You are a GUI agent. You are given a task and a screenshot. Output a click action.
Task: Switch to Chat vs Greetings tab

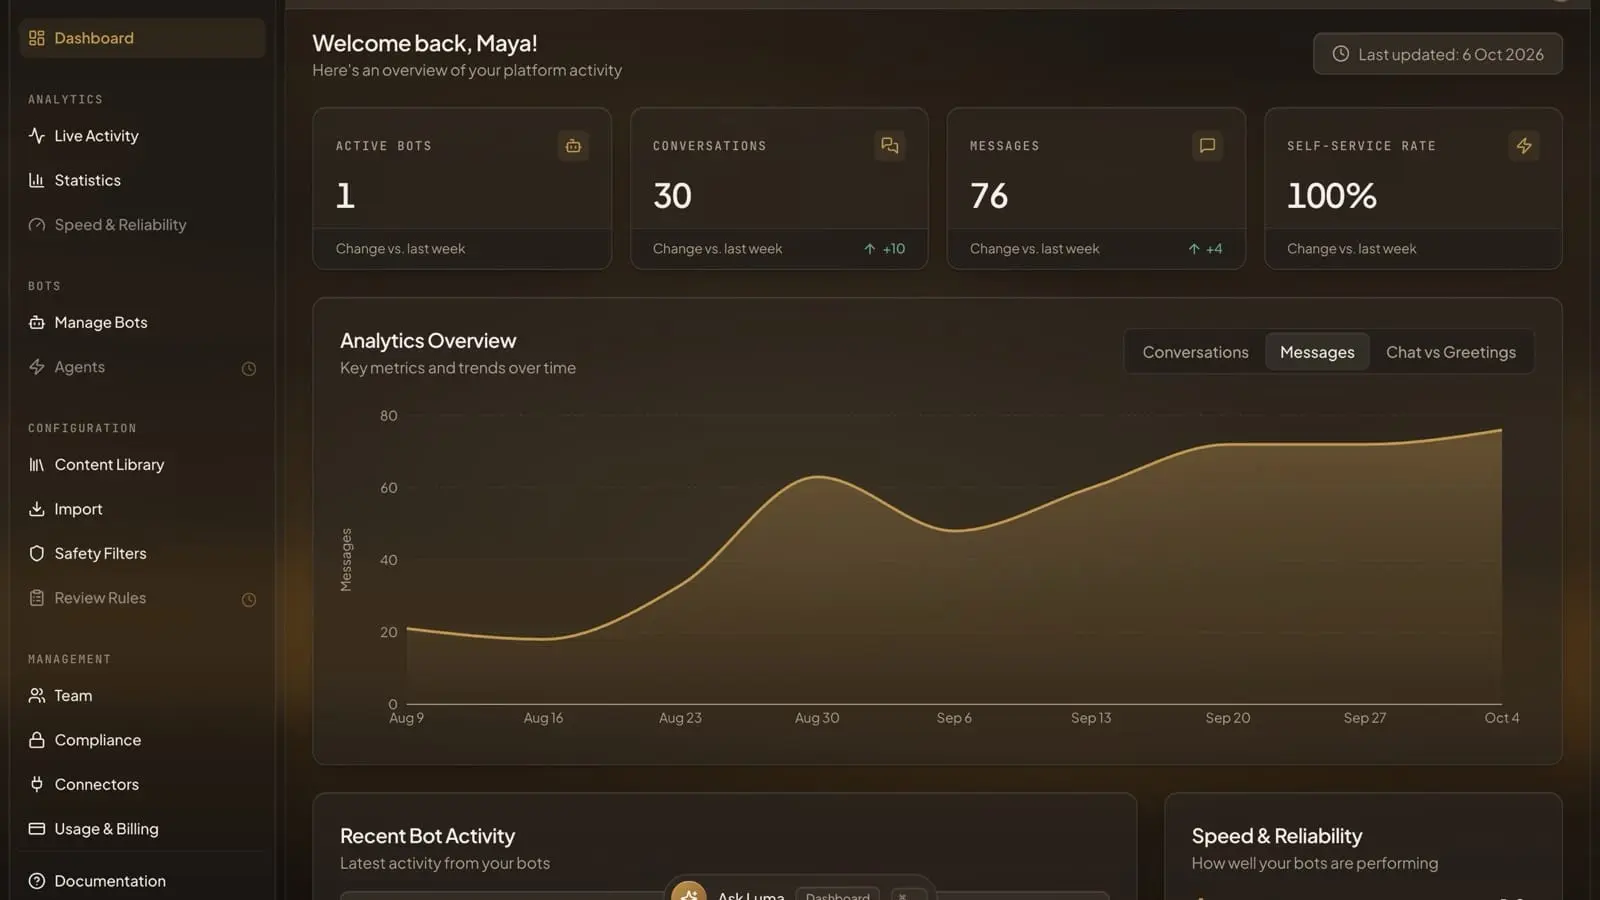pos(1450,352)
